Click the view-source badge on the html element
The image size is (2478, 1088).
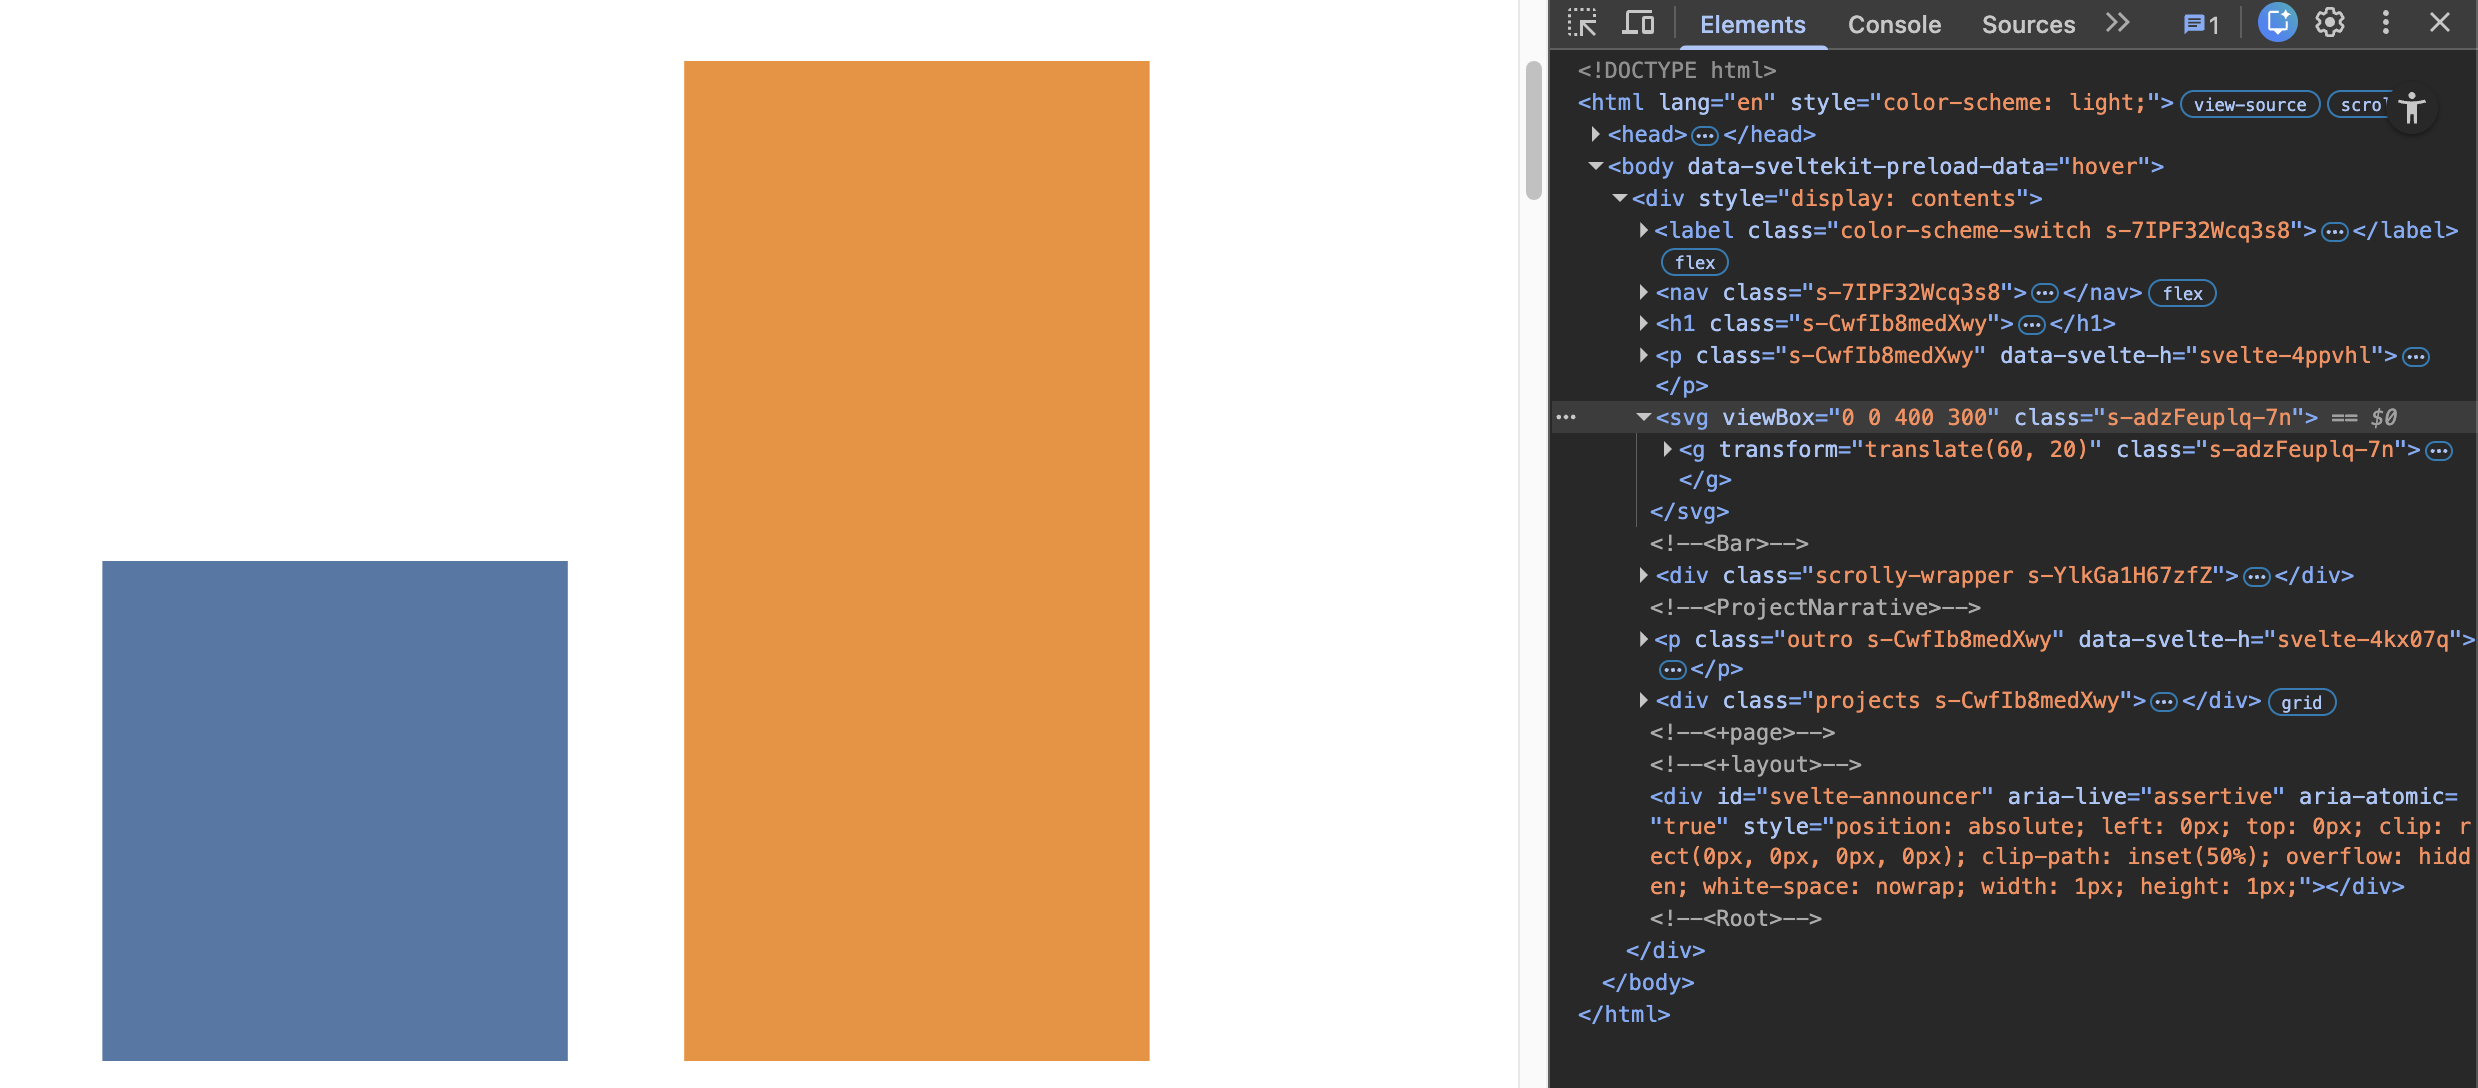click(x=2249, y=103)
